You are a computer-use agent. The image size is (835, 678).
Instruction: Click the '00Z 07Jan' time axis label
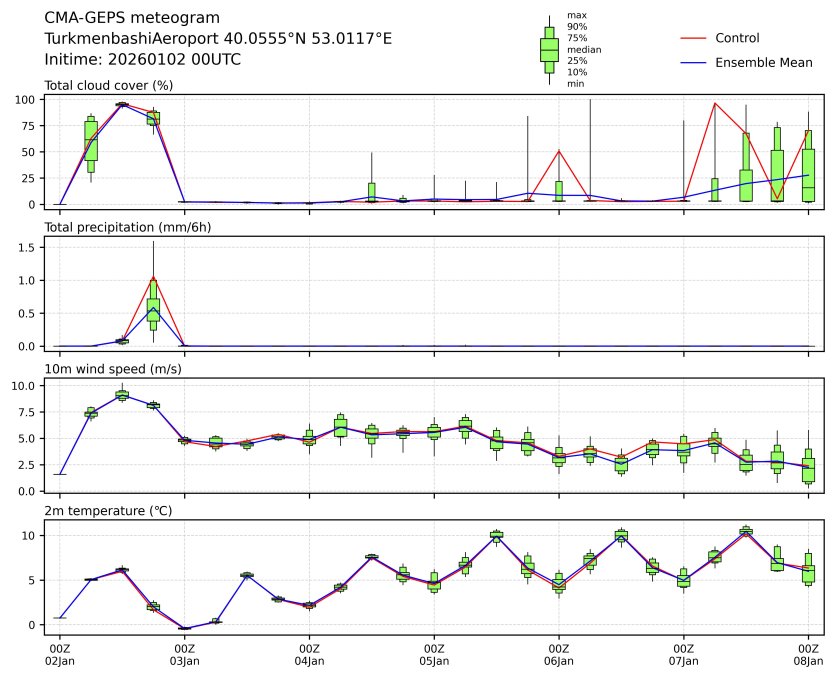(684, 654)
